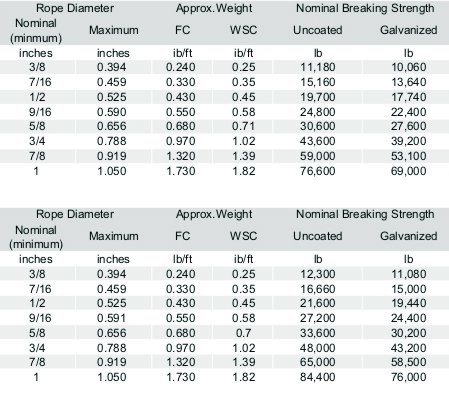Select the Nominal Breaking Strength header in top table
Viewport: 449px width, 395px height.
point(365,8)
